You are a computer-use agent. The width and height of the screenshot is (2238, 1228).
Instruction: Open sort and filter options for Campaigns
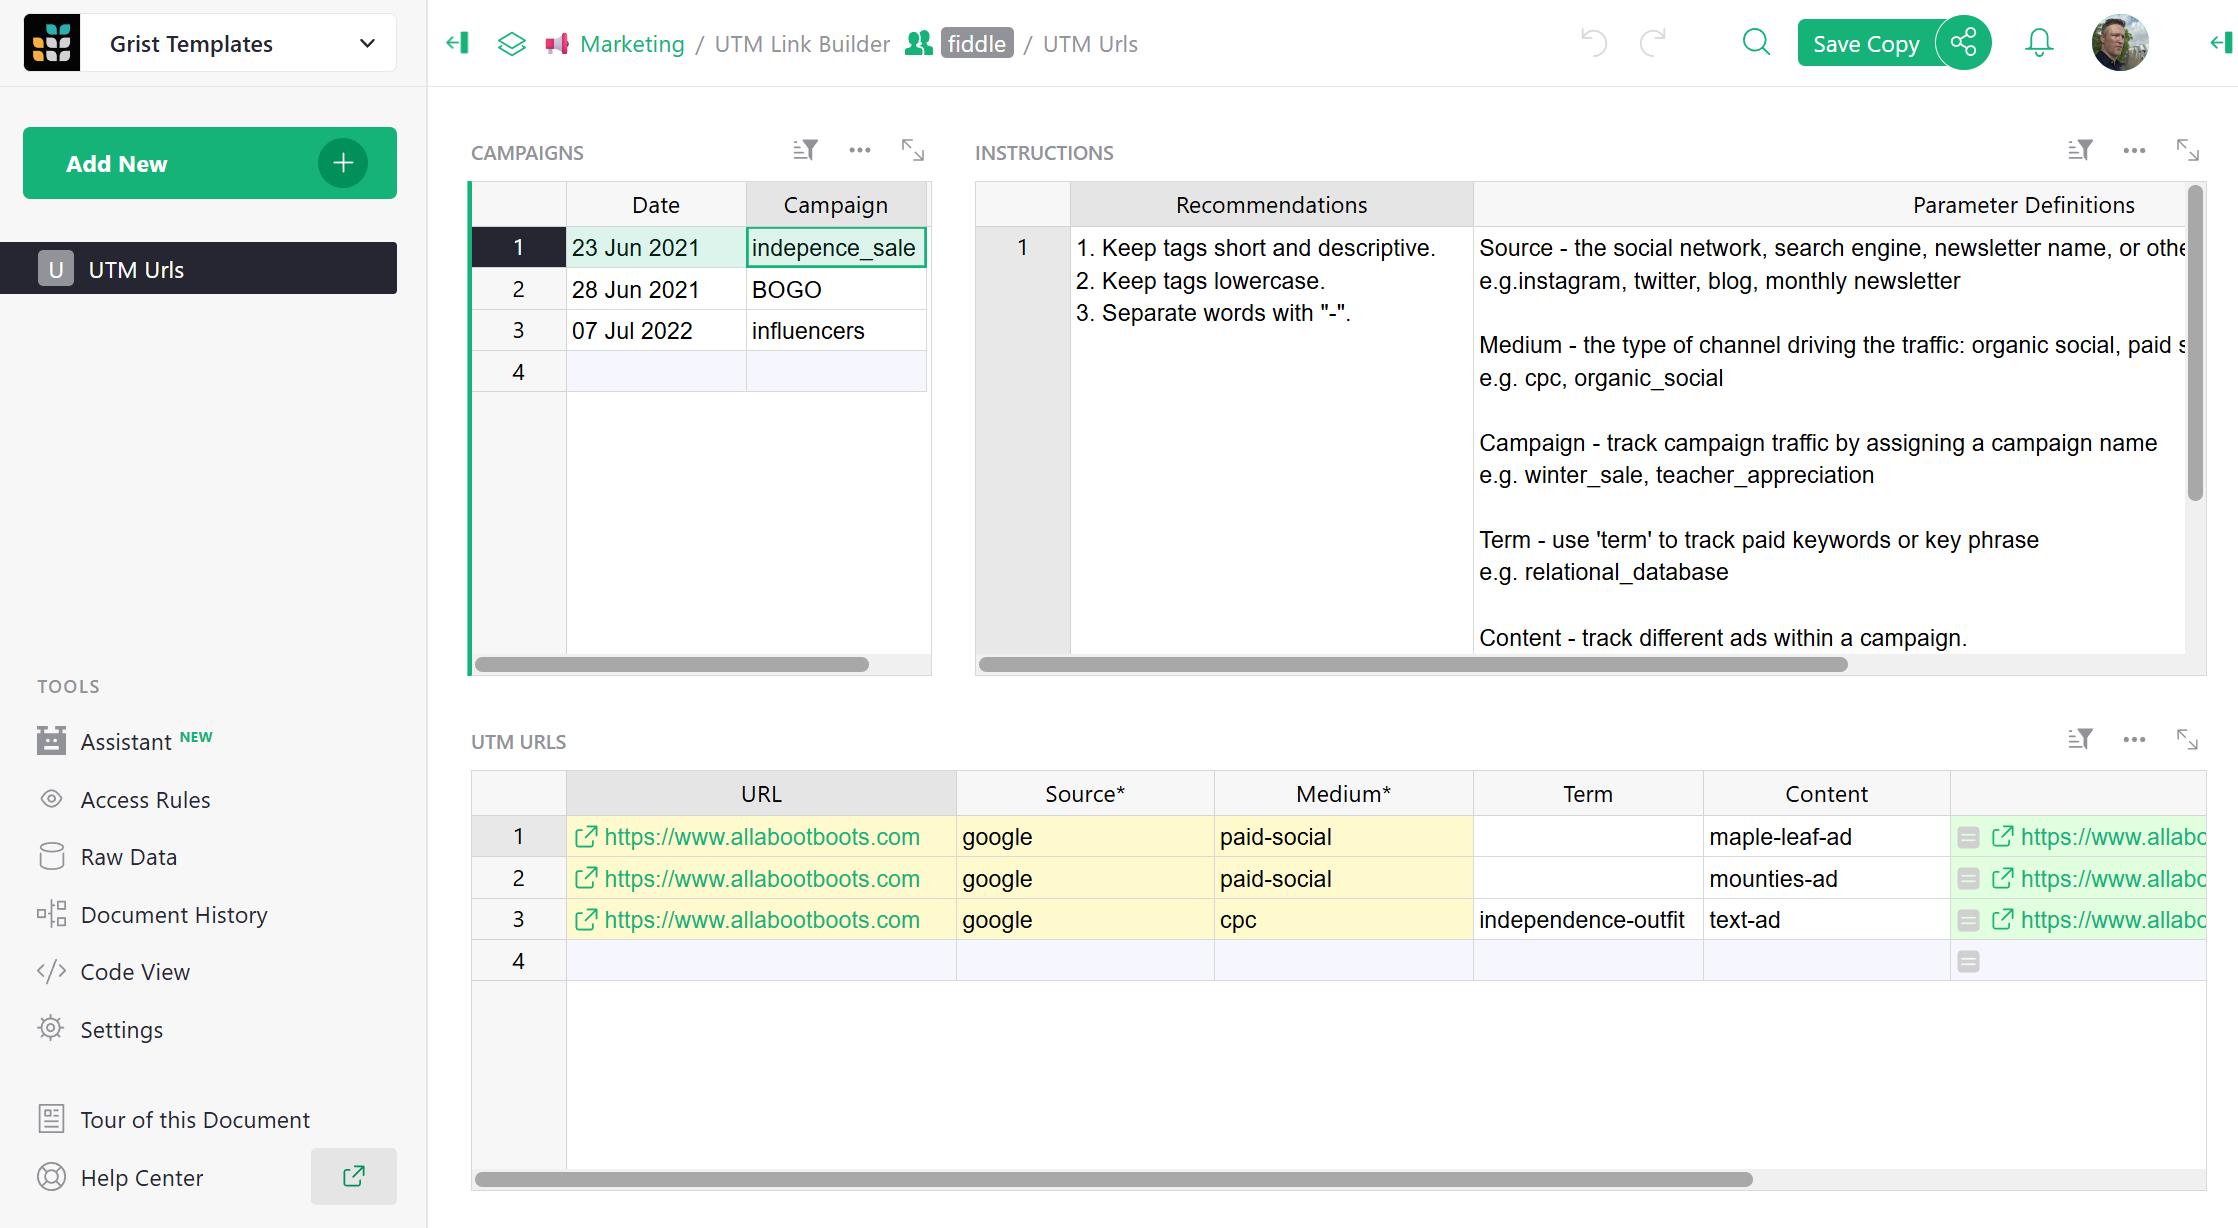click(804, 149)
